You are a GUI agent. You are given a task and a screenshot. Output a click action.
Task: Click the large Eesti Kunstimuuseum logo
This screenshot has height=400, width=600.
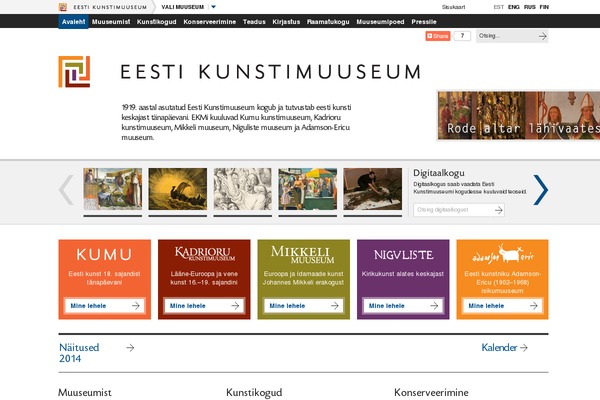pos(74,72)
